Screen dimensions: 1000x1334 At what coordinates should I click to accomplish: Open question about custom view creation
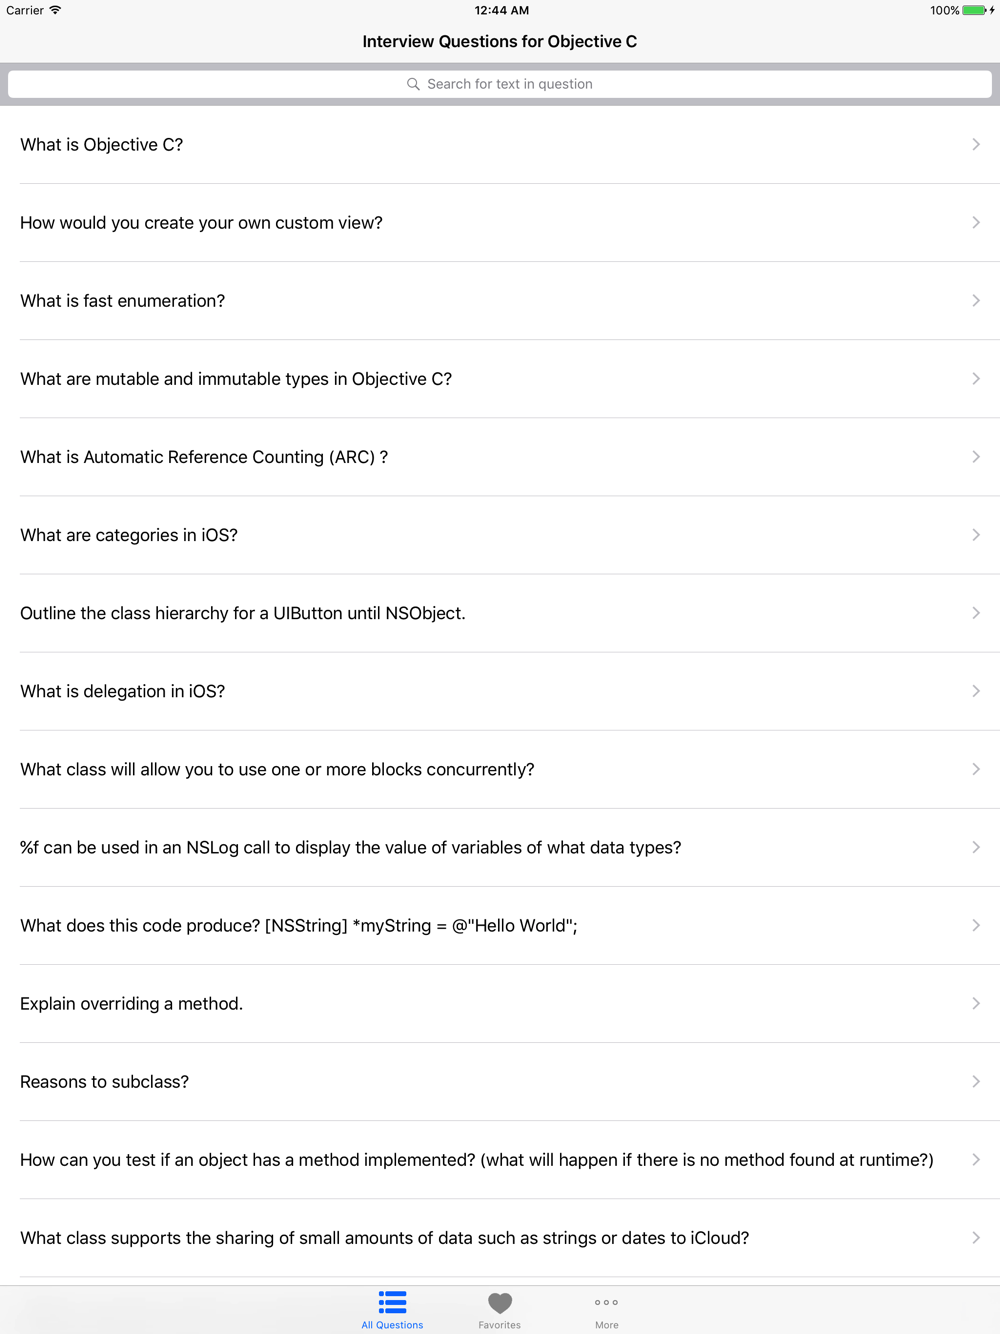tap(500, 223)
